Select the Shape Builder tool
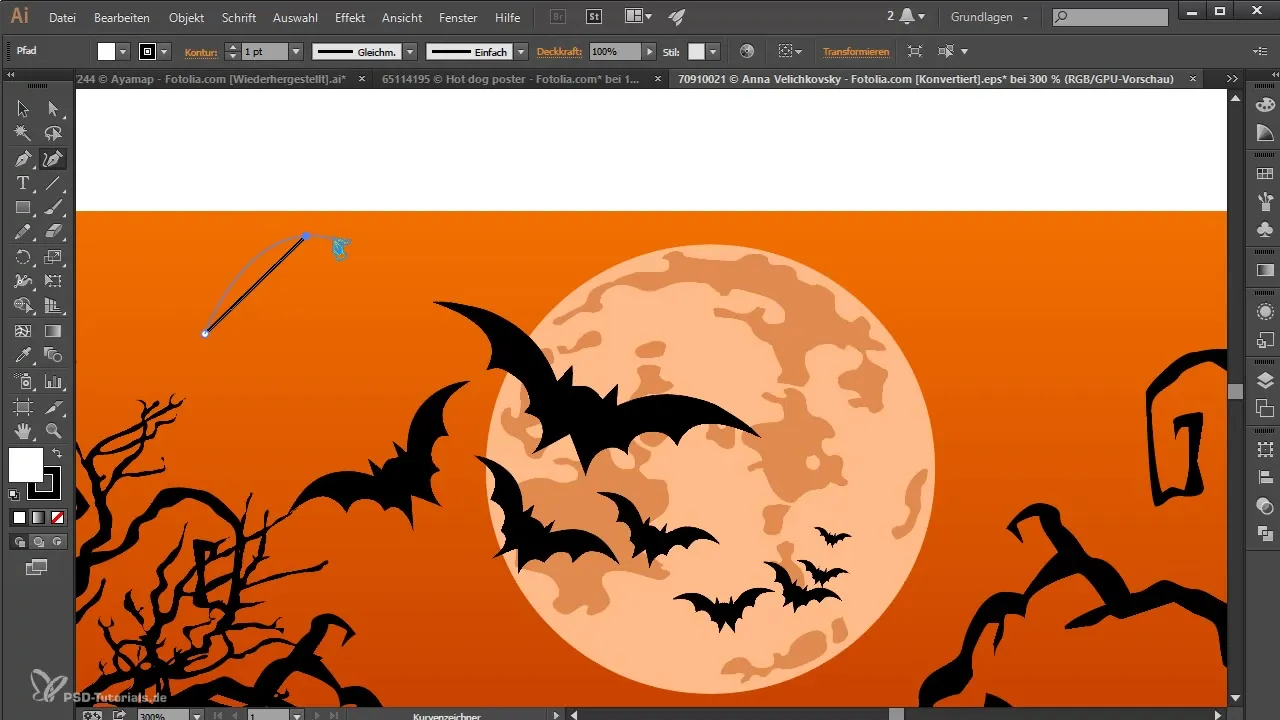1280x720 pixels. coord(23,306)
